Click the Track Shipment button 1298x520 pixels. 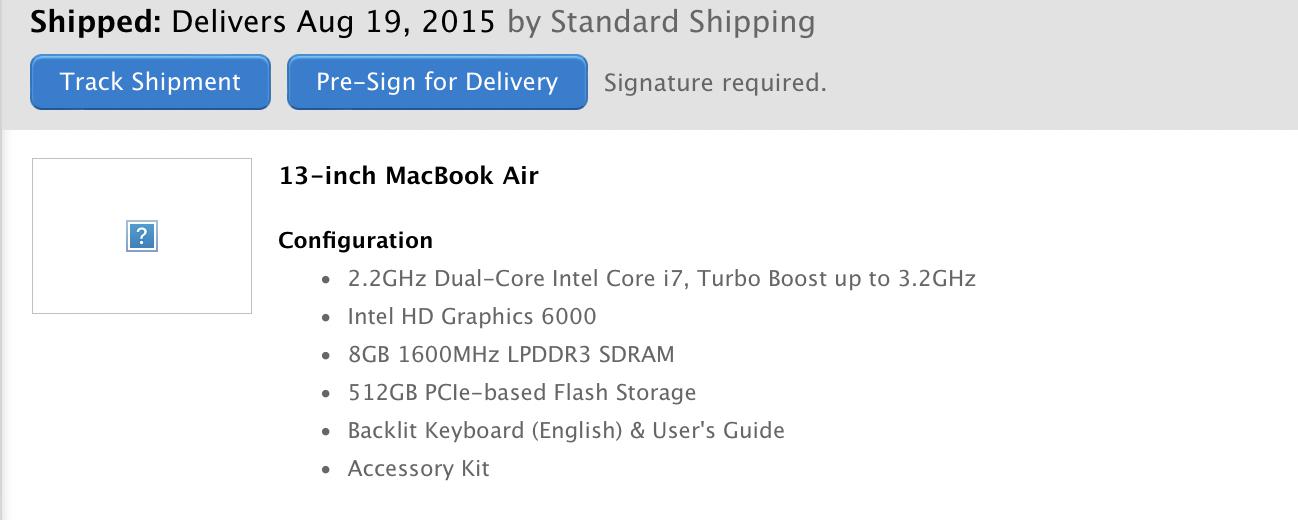(x=150, y=82)
